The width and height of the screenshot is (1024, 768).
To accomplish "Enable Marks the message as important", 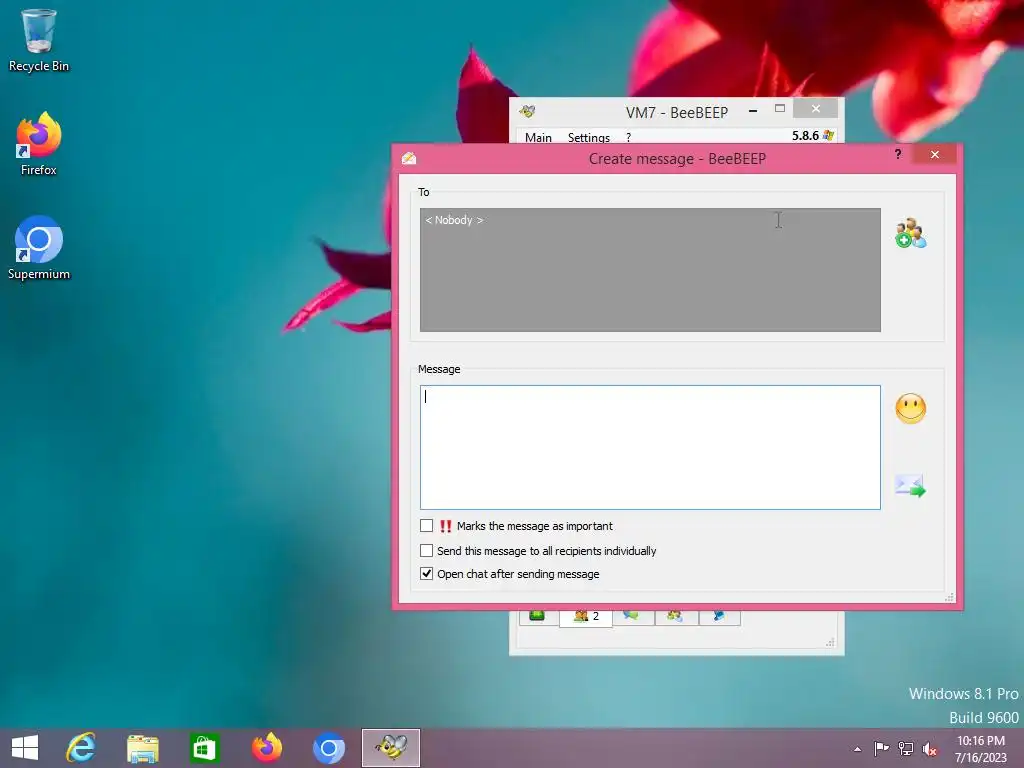I will point(426,526).
